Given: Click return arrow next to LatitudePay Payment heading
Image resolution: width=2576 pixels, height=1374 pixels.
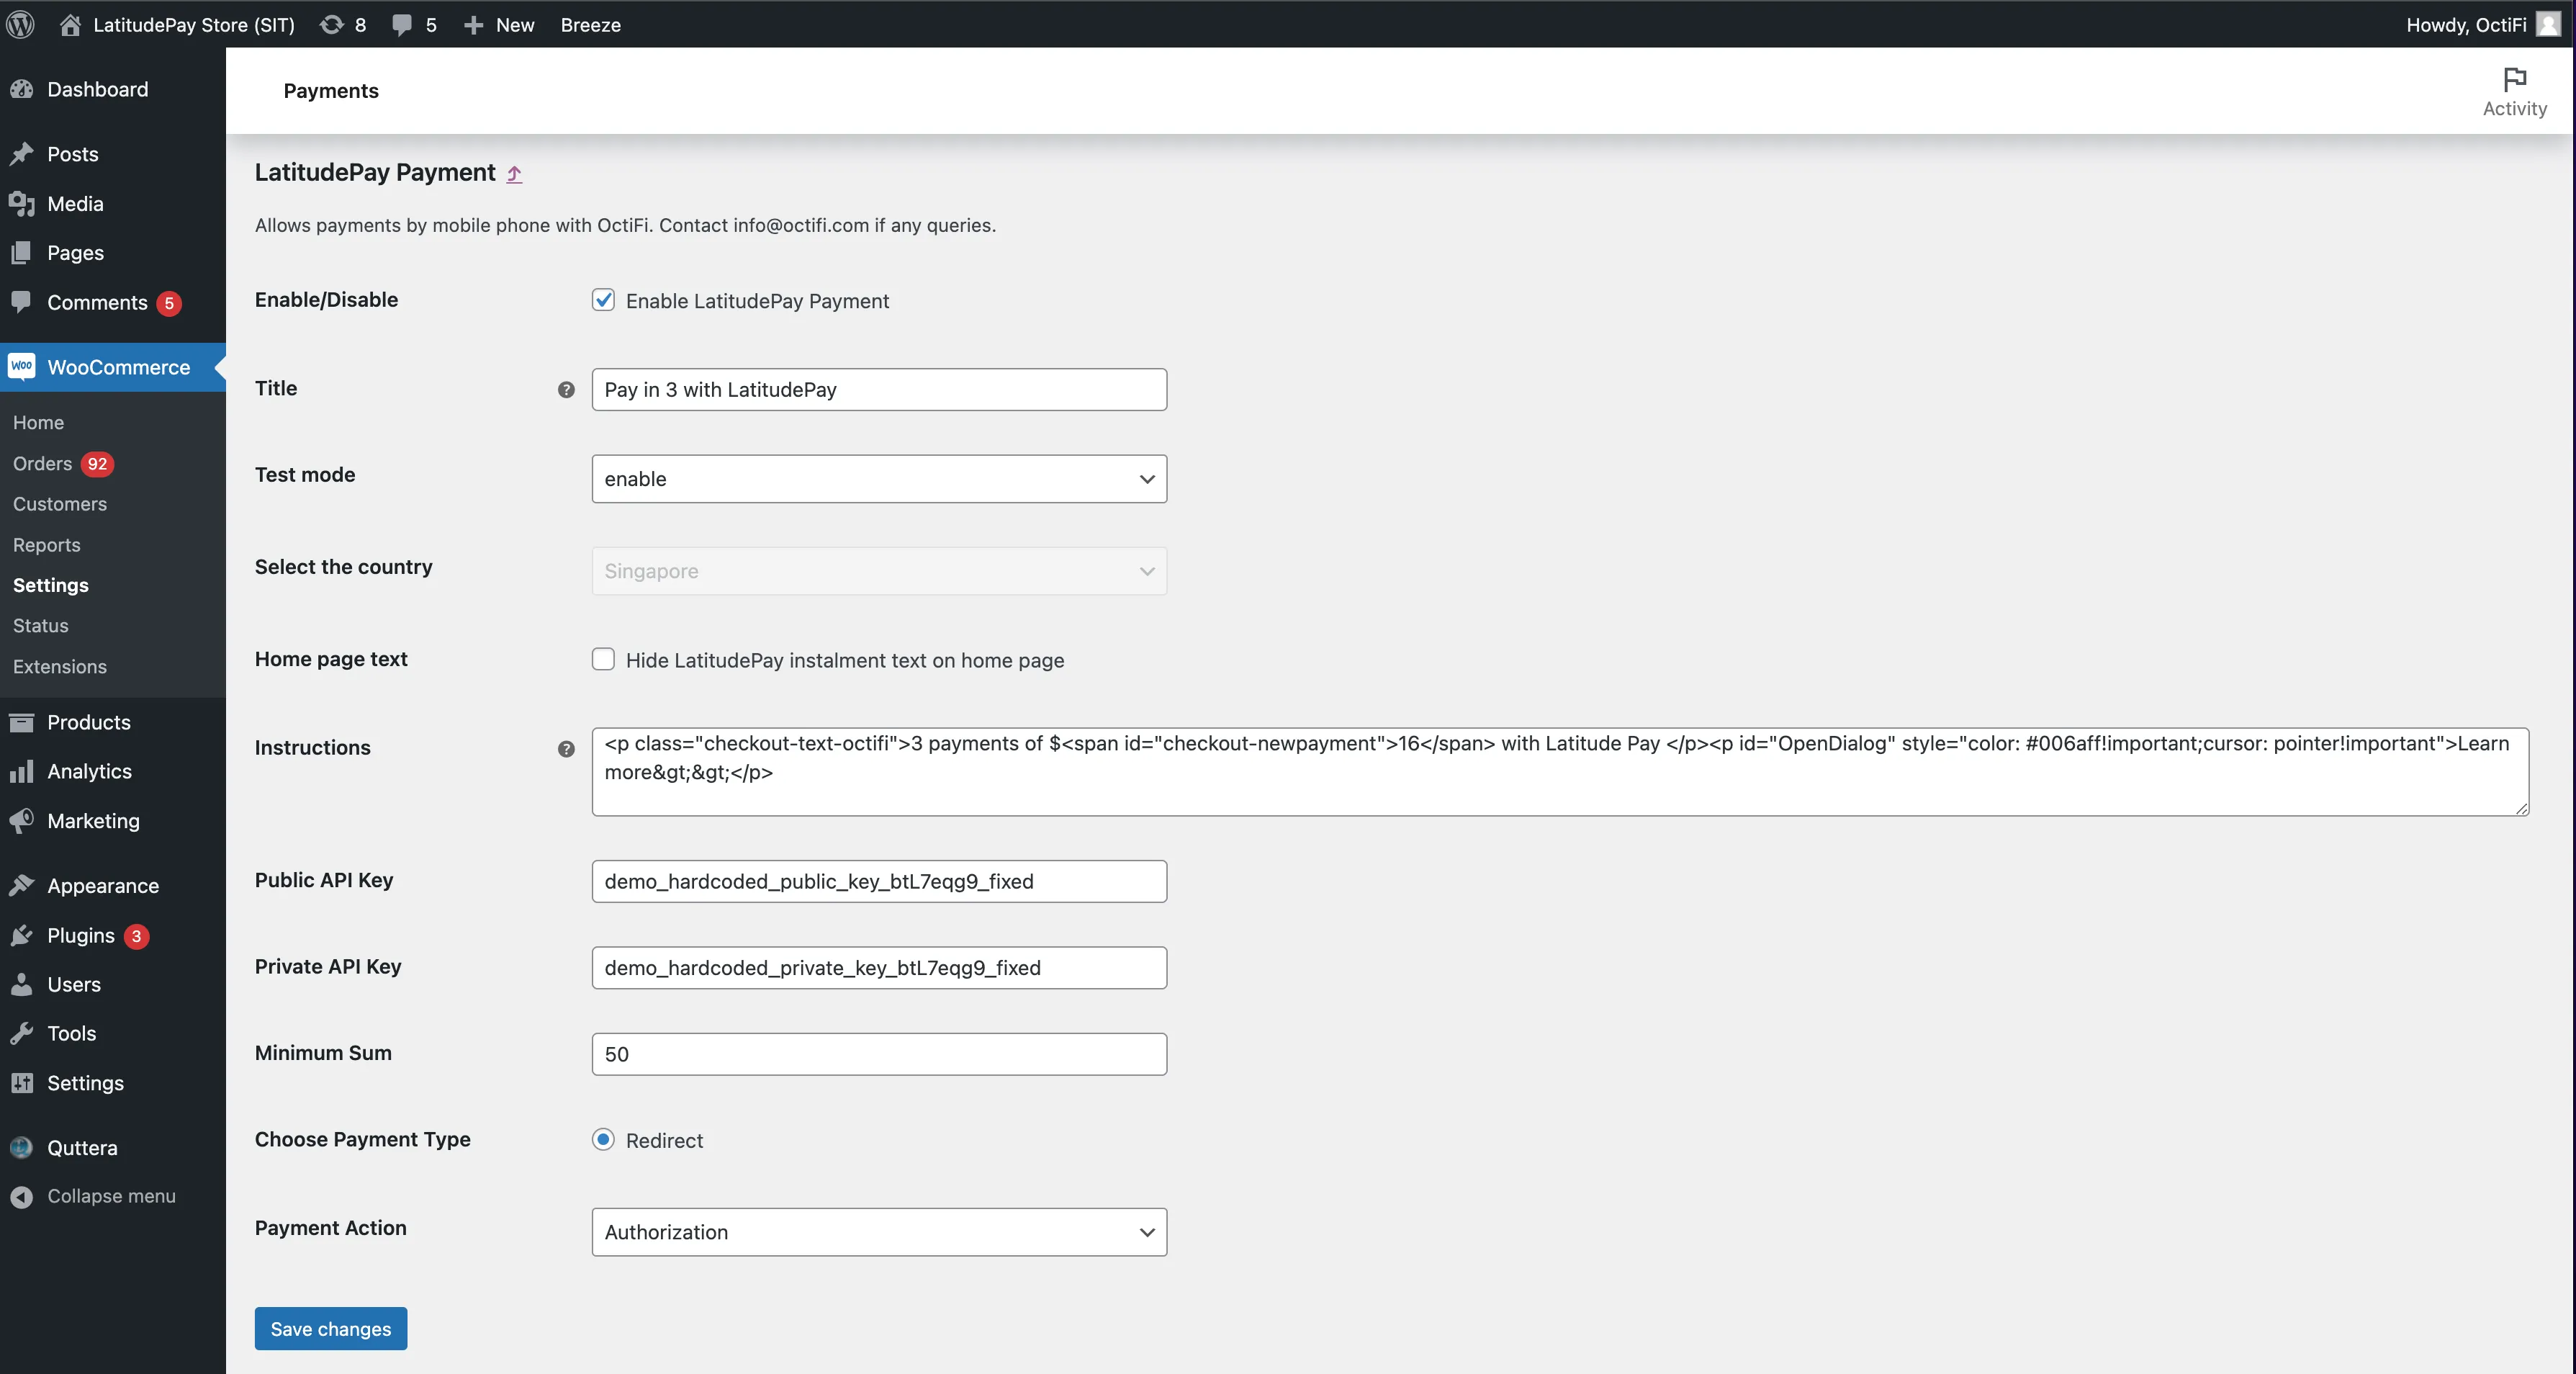Looking at the screenshot, I should [514, 174].
